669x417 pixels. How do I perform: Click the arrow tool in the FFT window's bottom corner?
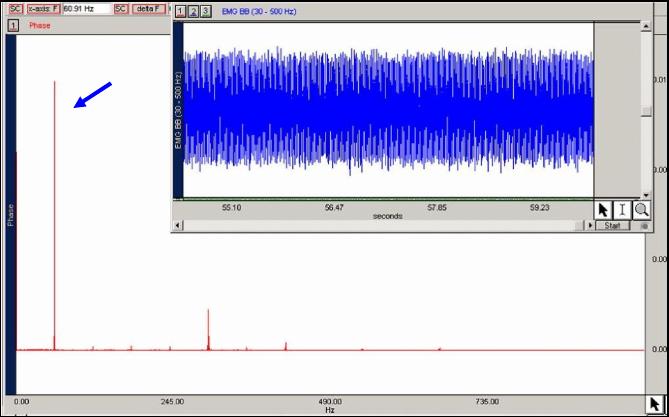click(655, 403)
